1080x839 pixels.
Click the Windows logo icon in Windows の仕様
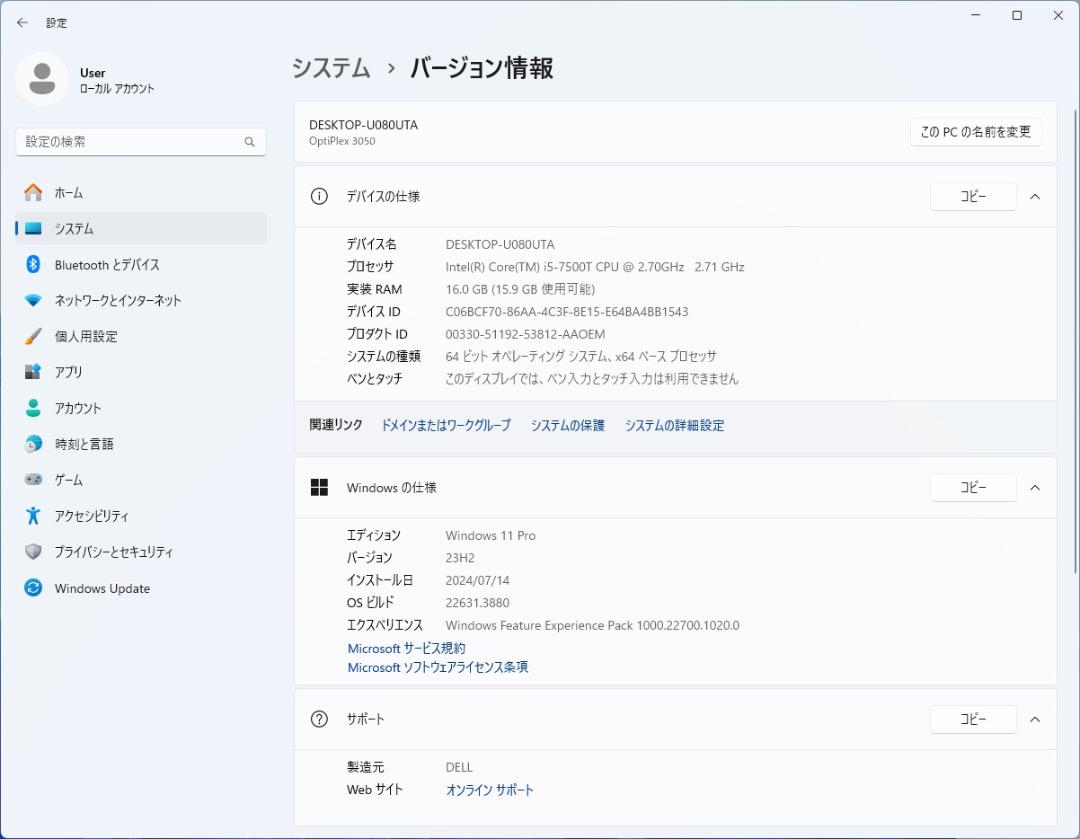point(319,488)
